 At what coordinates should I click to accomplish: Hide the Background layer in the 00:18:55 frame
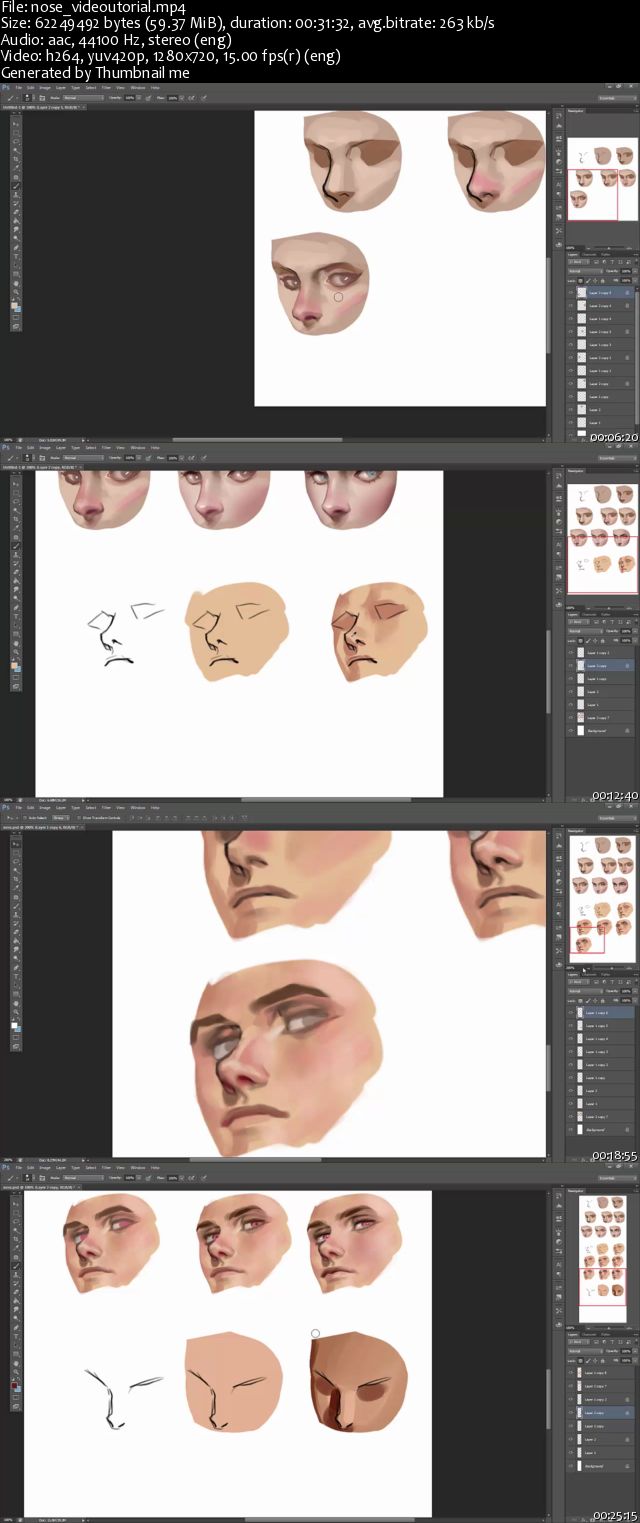coord(571,1130)
